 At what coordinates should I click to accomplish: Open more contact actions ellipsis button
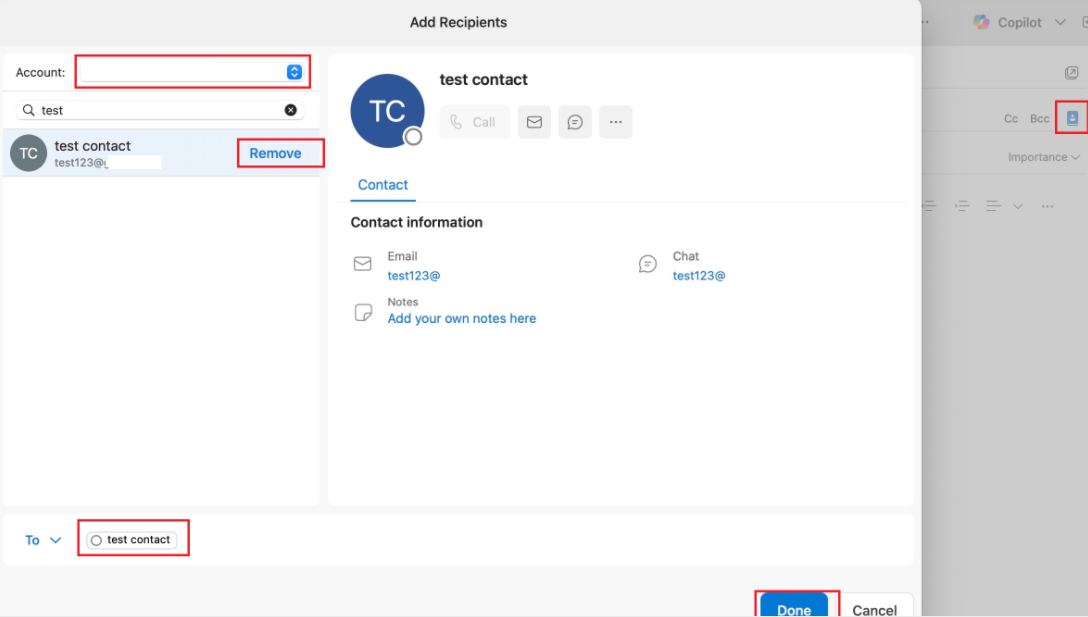[x=615, y=122]
